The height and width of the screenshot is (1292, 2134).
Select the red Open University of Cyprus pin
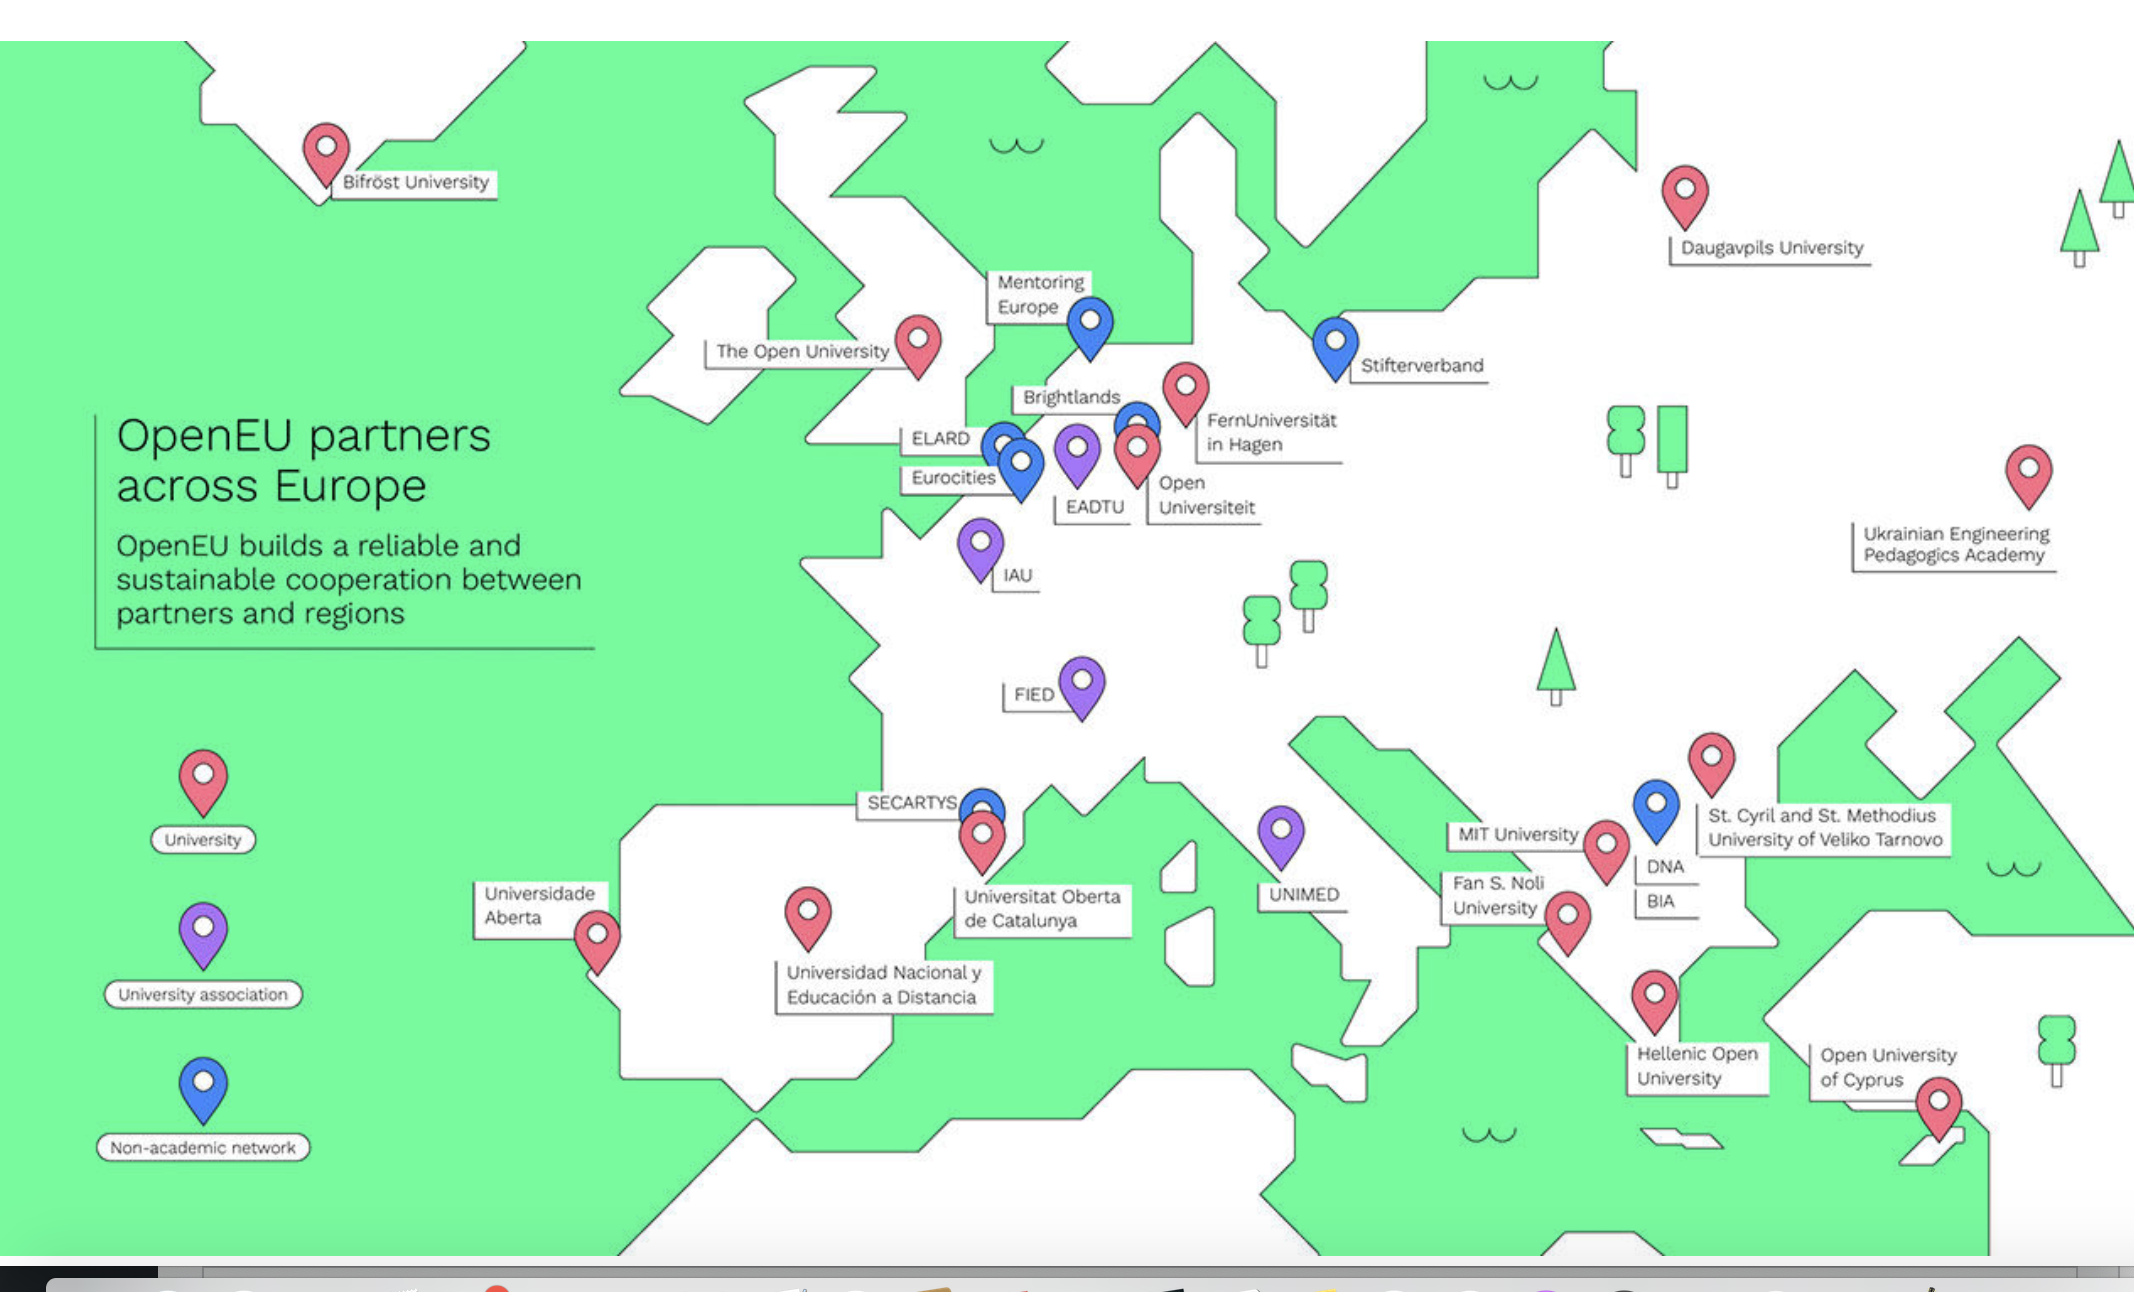1939,1108
